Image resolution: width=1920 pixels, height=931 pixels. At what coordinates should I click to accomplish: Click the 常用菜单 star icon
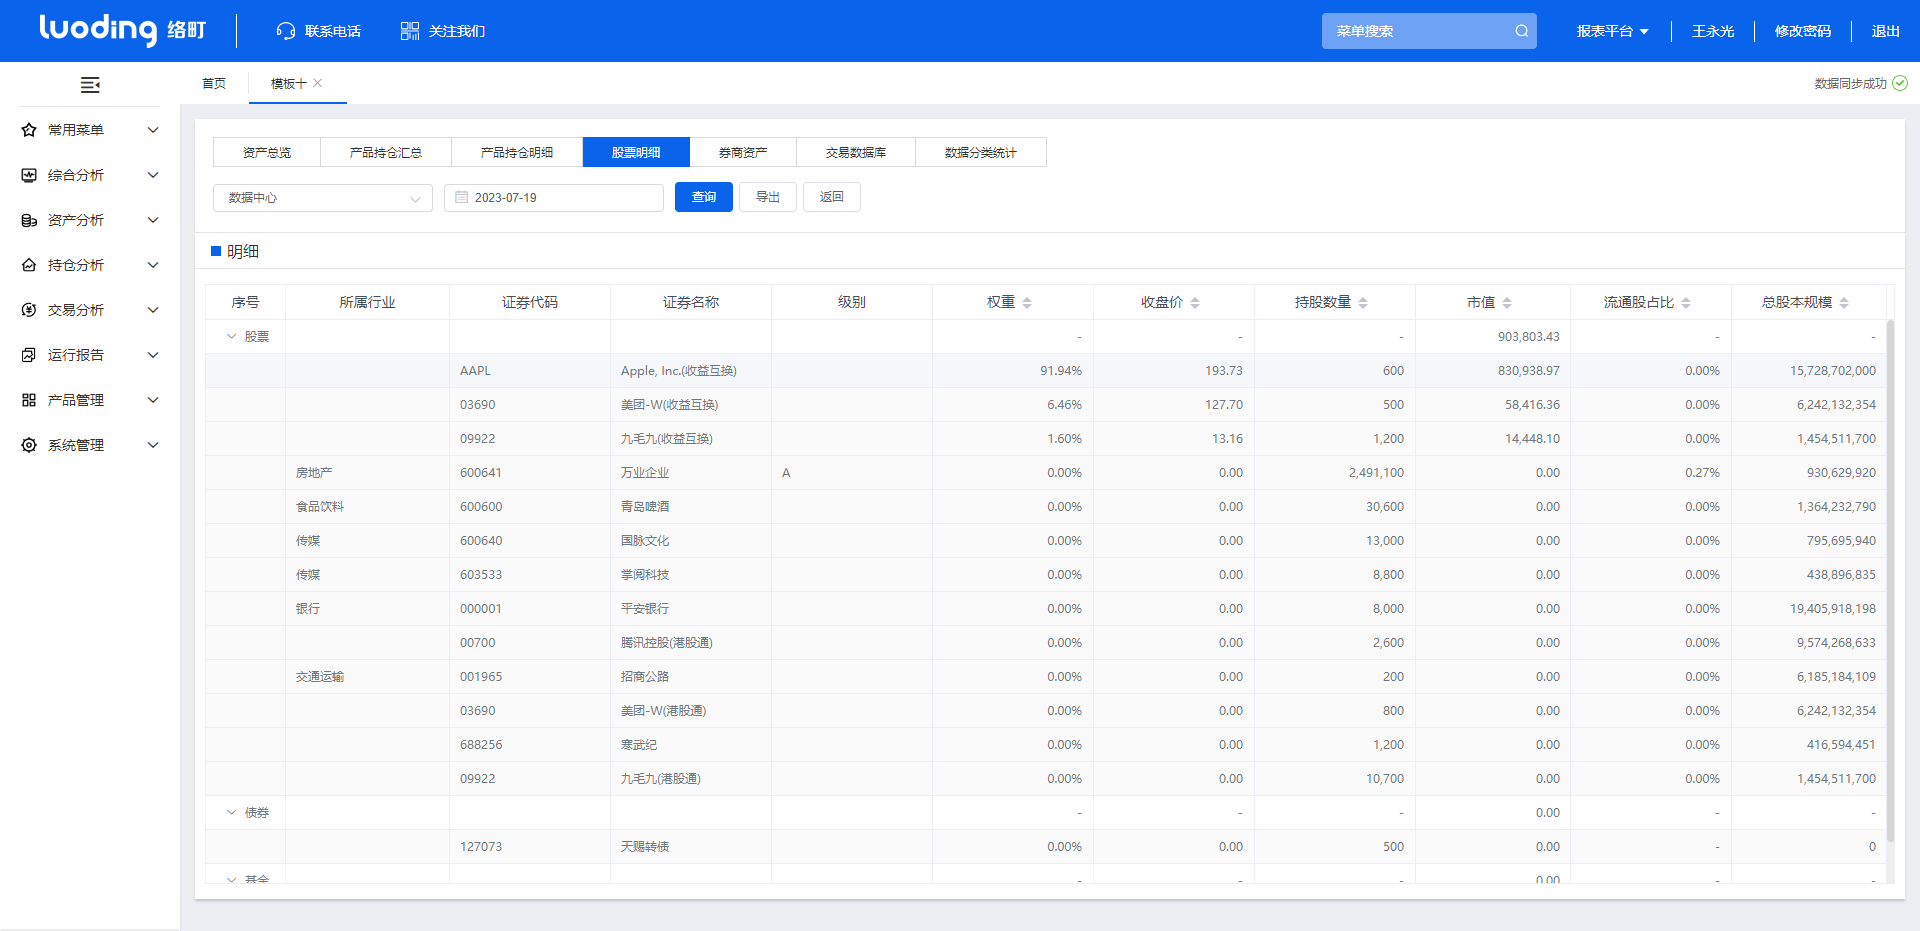tap(29, 130)
